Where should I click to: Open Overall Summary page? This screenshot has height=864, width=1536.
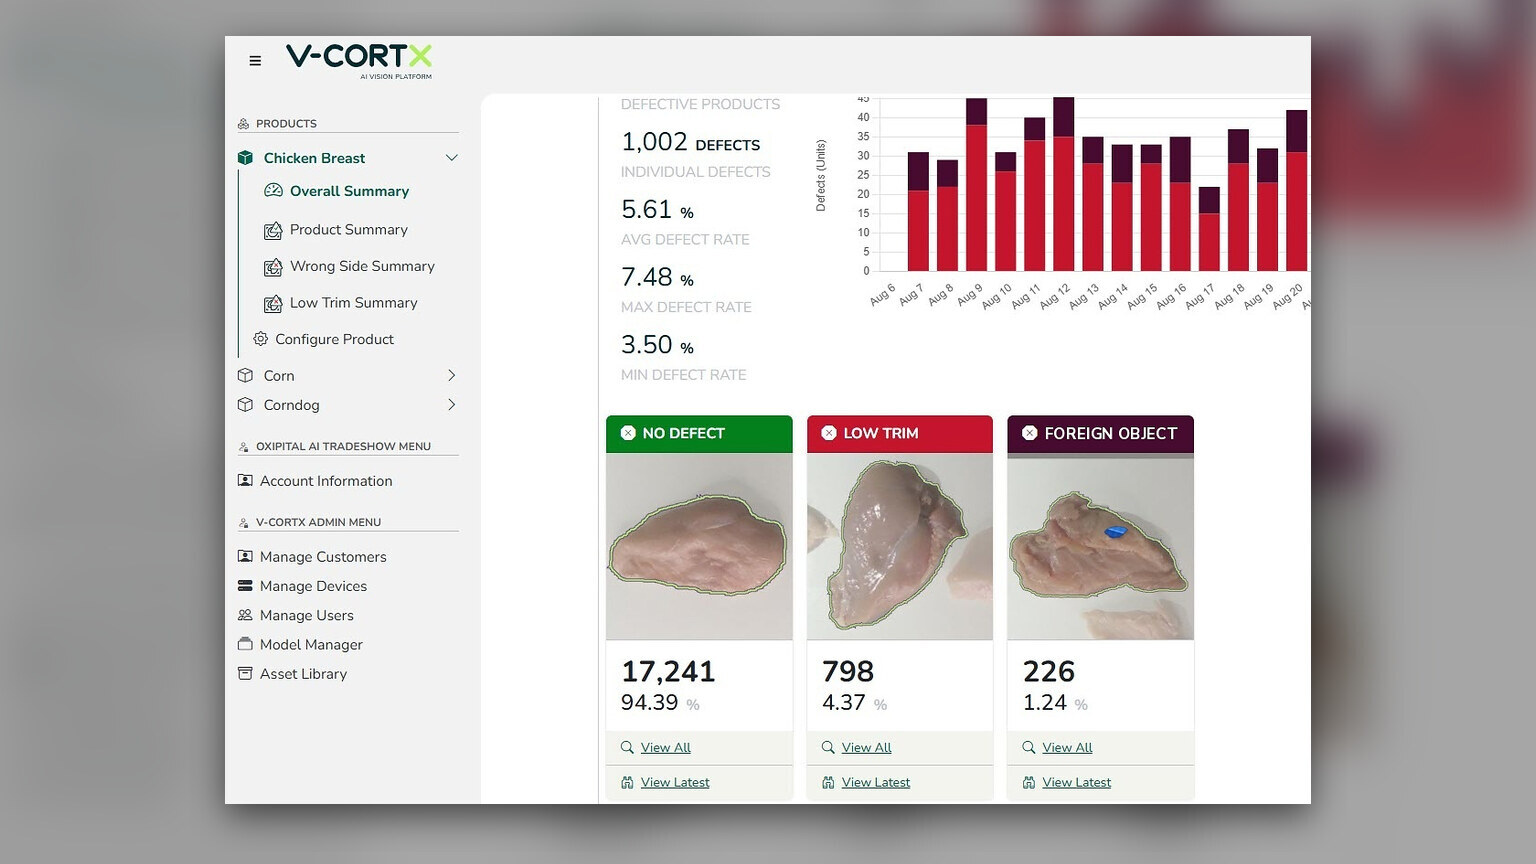click(x=349, y=191)
